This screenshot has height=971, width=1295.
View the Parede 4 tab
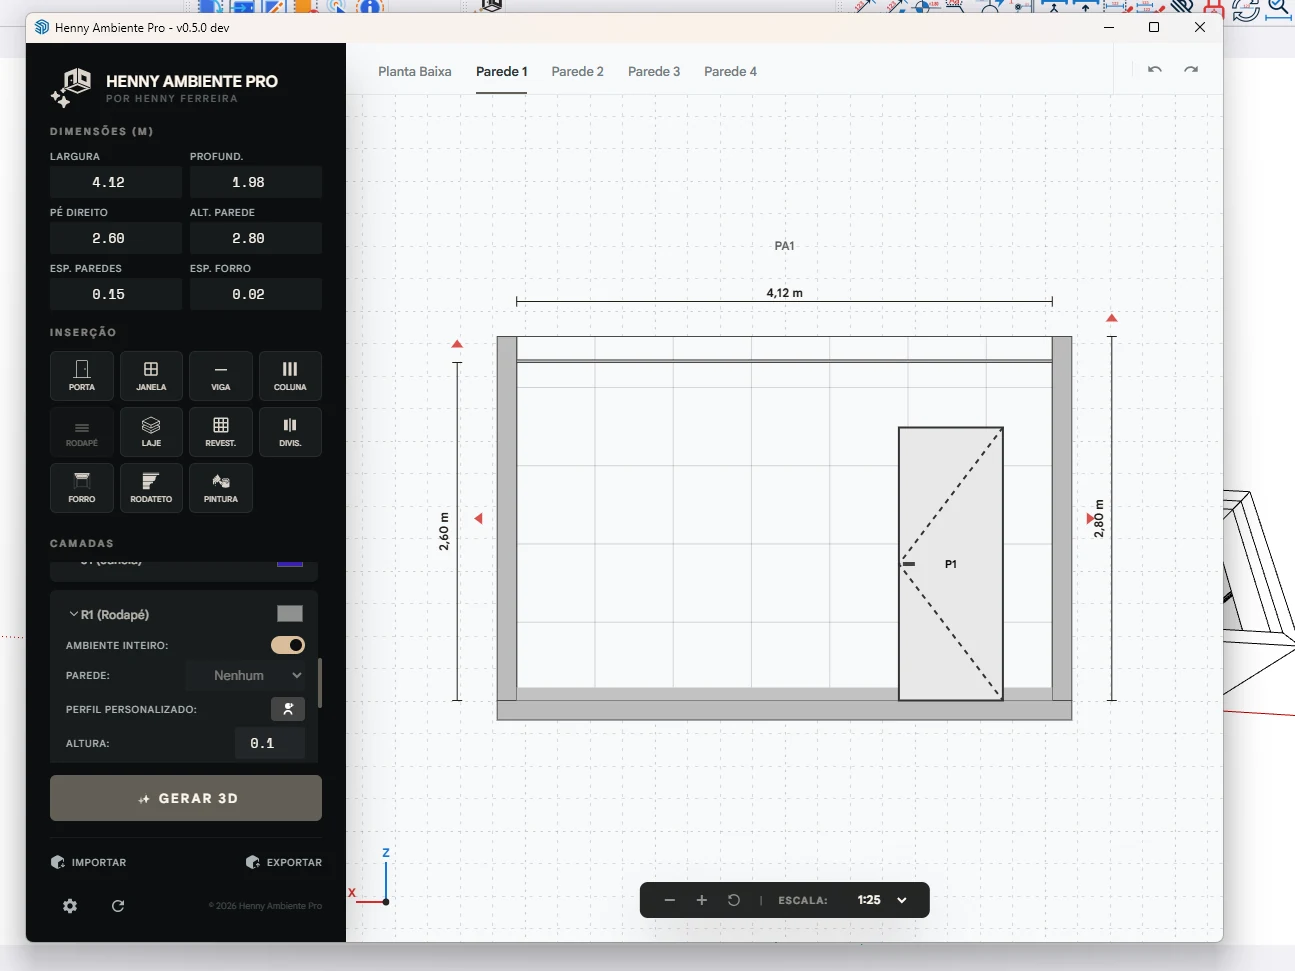pyautogui.click(x=730, y=72)
